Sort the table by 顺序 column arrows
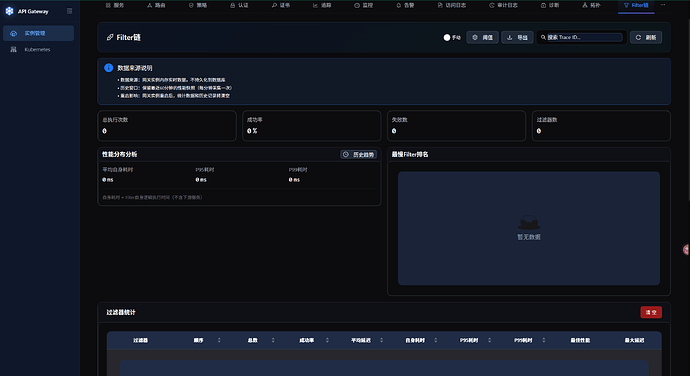 (219, 340)
